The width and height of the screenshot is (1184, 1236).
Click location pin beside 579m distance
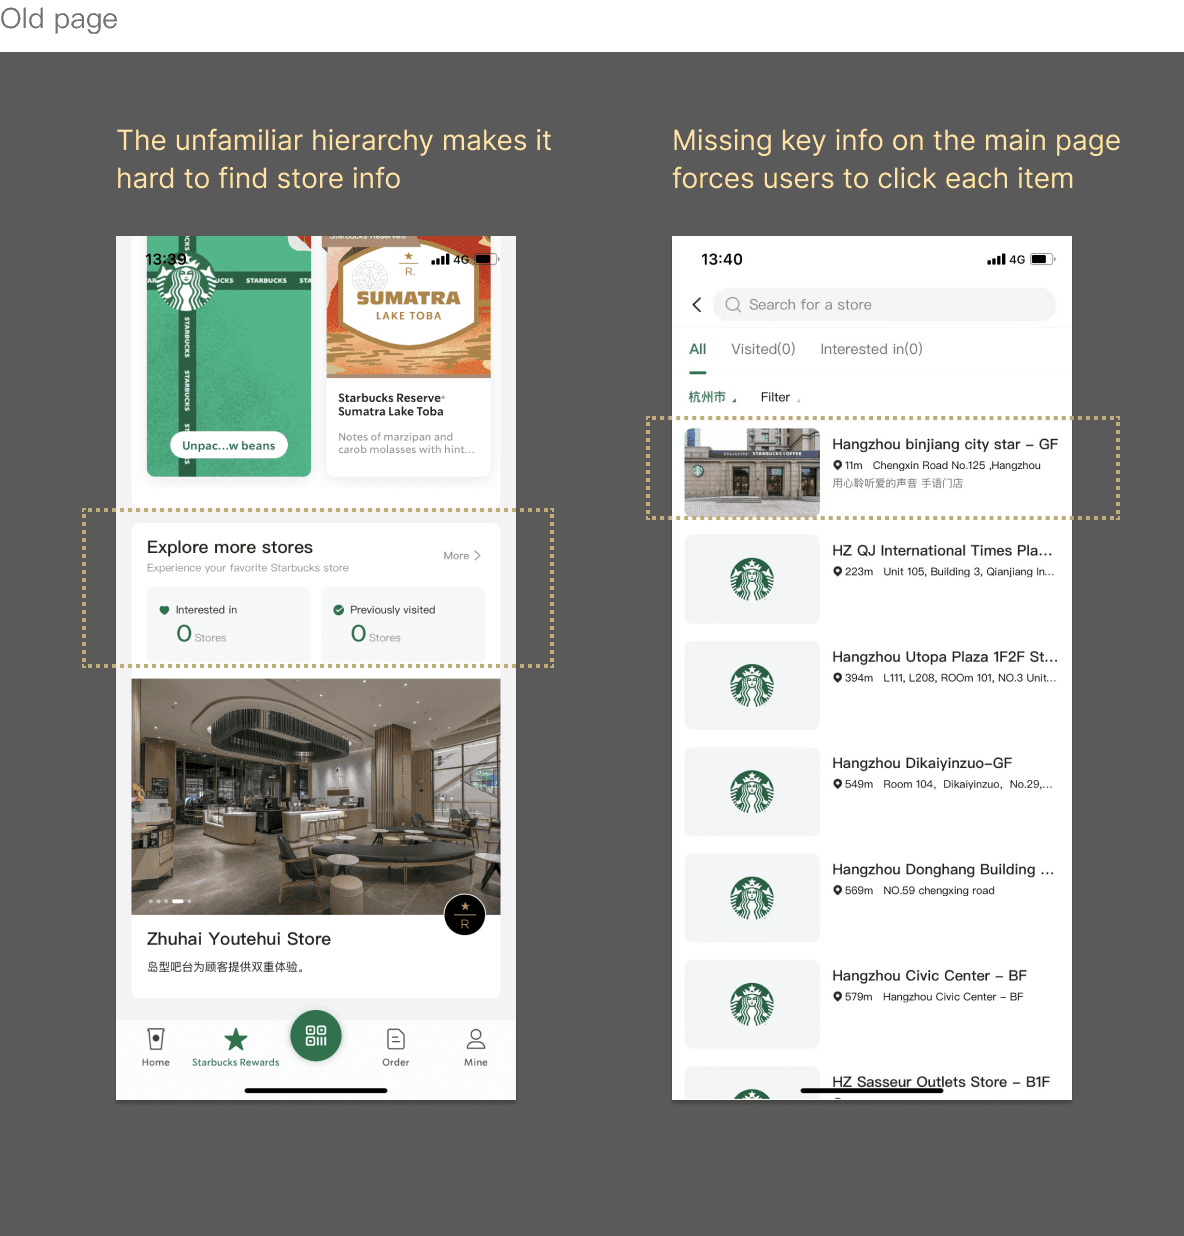[838, 996]
